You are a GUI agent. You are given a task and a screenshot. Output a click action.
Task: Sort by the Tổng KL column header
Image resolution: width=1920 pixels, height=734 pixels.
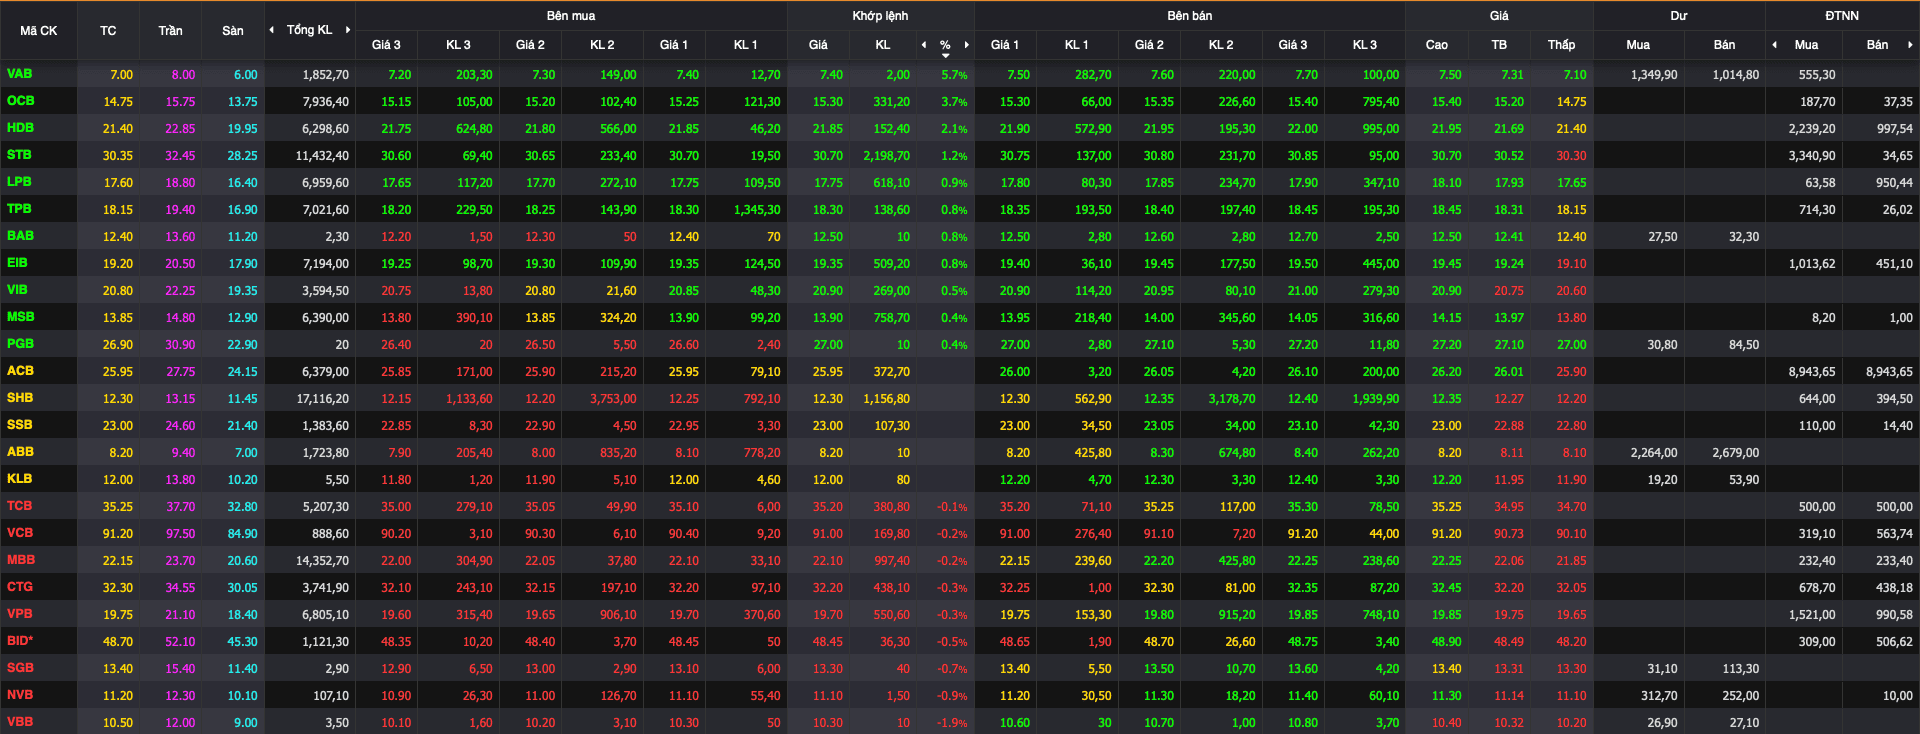309,30
